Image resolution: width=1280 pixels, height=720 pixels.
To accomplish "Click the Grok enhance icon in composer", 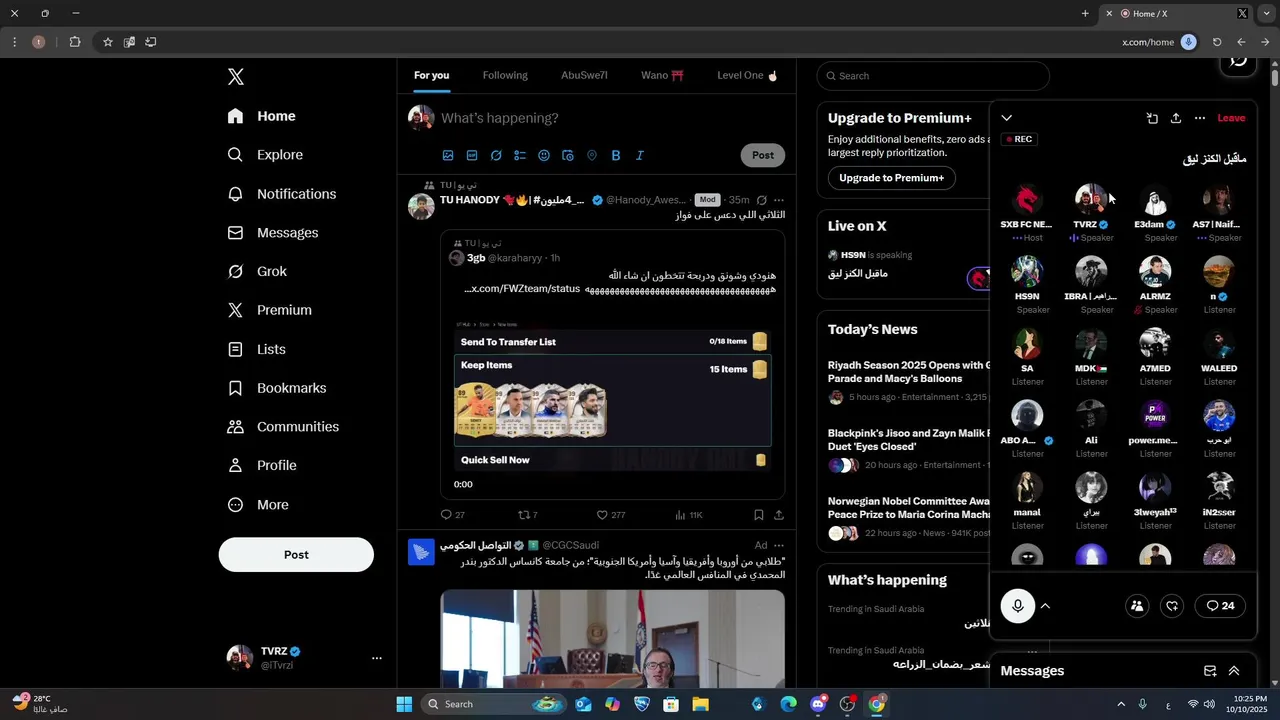I will pos(496,156).
